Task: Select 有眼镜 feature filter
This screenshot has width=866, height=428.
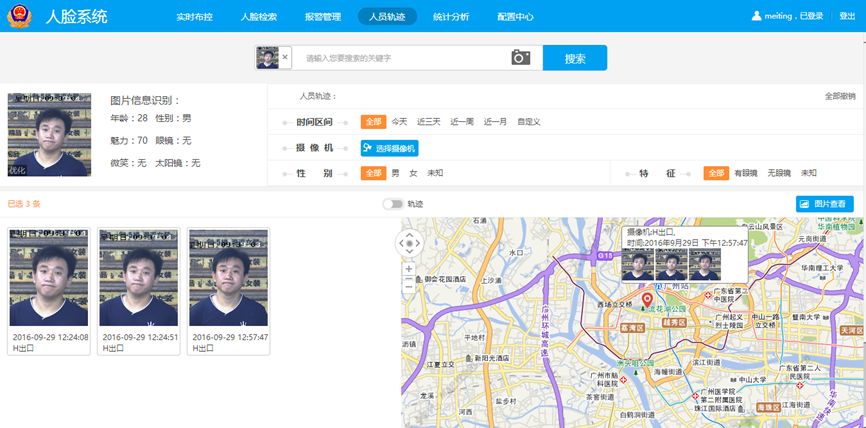Action: 745,173
